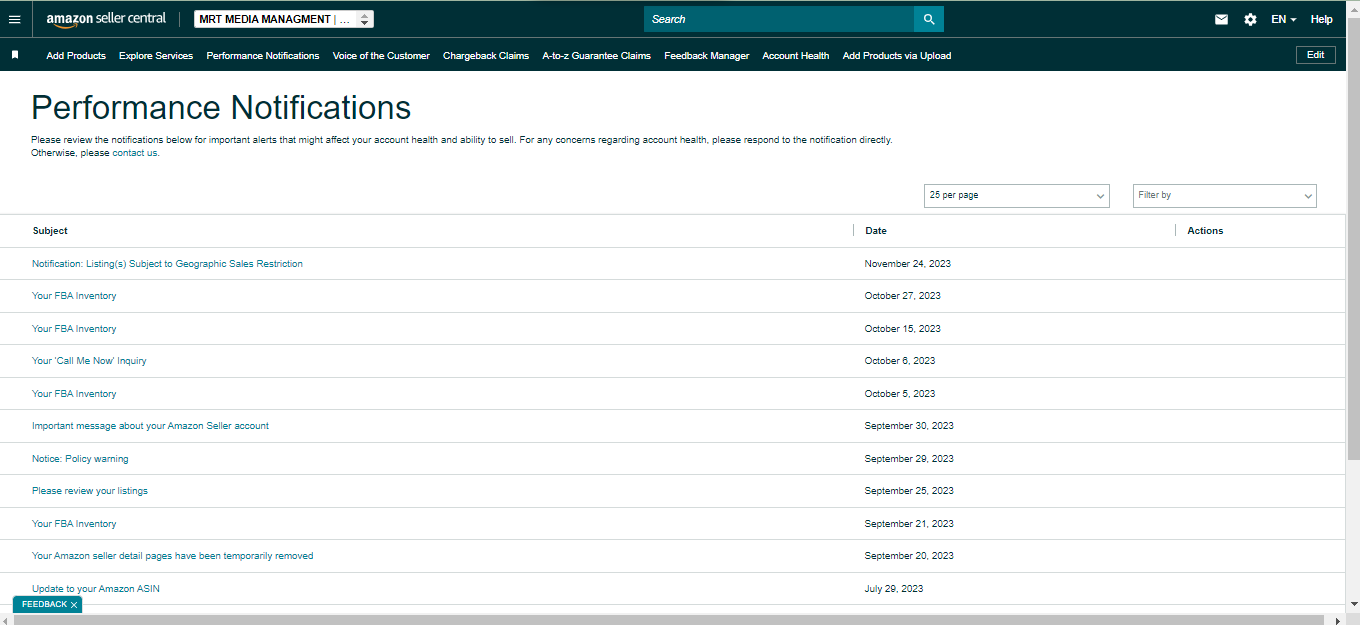Expand the EN language dropdown
The width and height of the screenshot is (1360, 625).
tap(1284, 19)
